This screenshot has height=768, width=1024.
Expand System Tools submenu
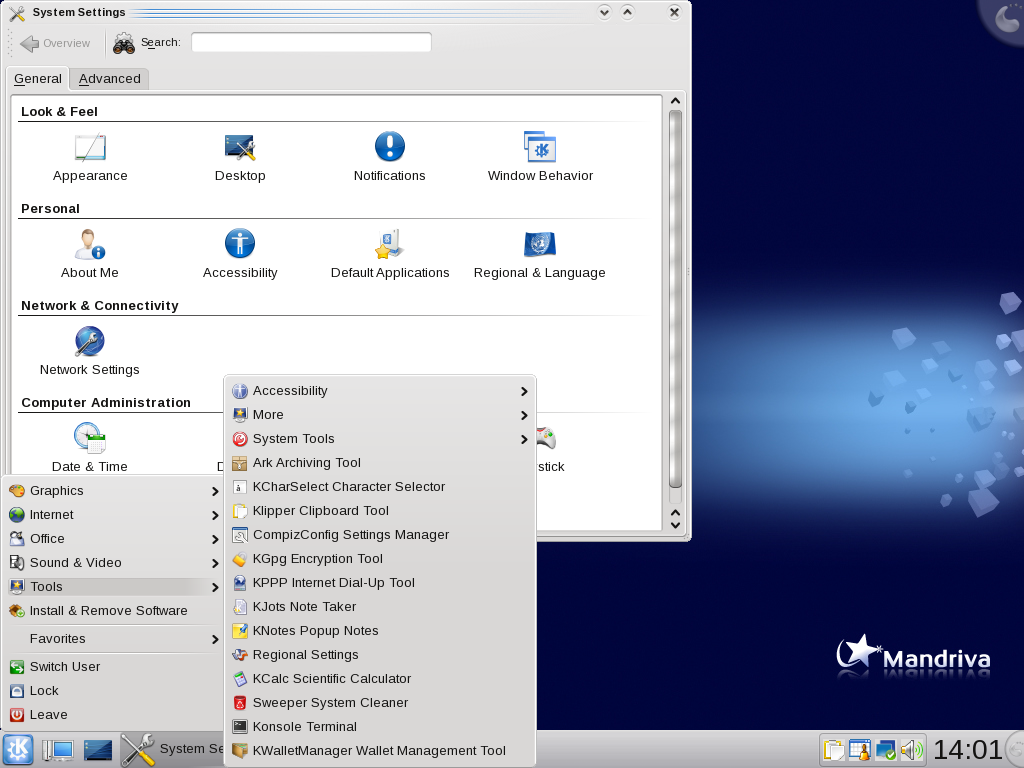pos(380,439)
